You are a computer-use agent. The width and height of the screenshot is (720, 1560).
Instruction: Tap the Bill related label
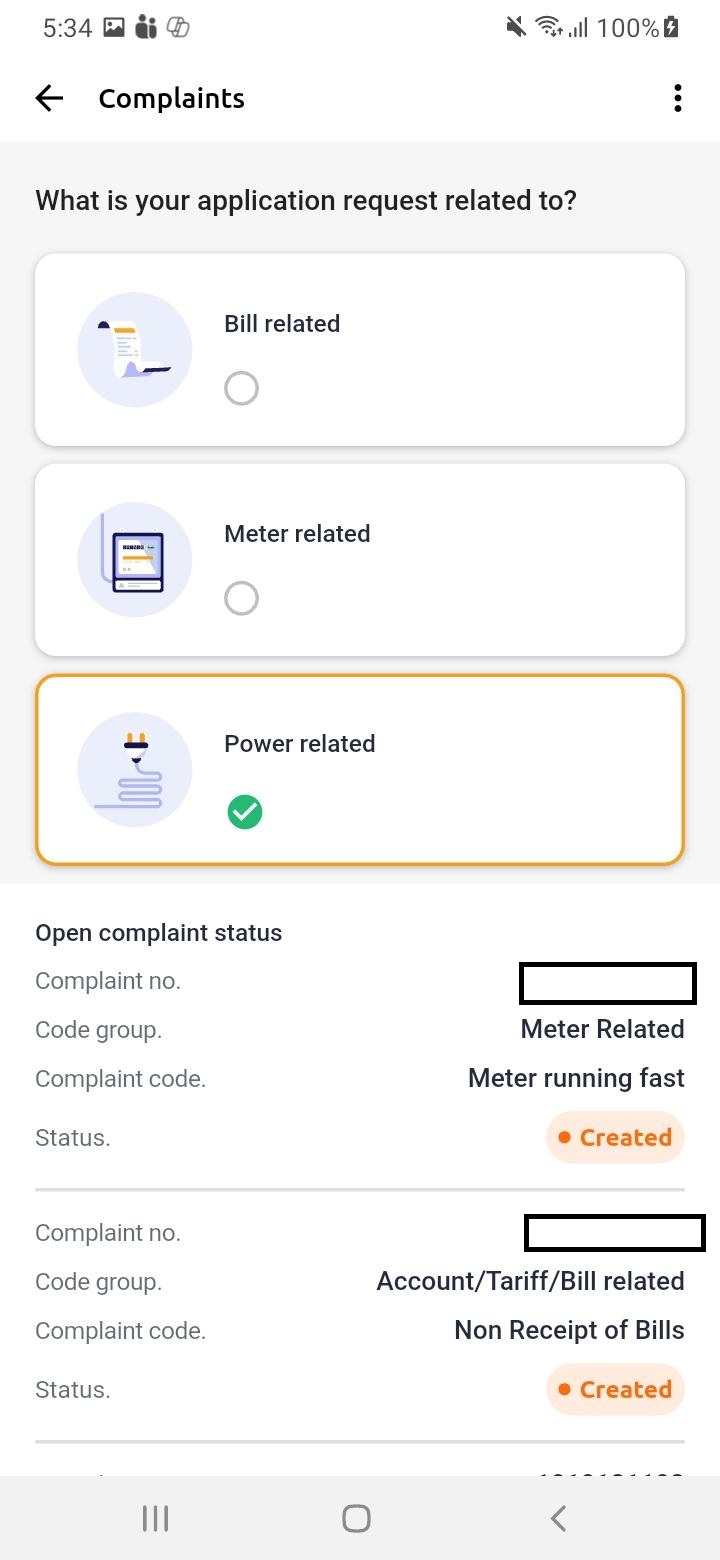coord(282,324)
